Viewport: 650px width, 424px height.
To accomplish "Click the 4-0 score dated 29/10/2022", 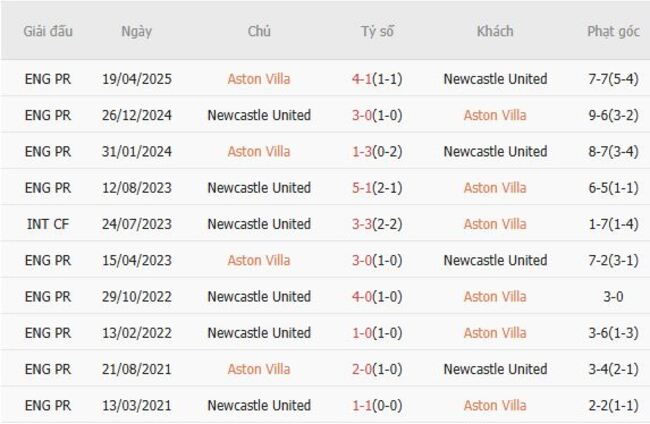I will [x=365, y=296].
